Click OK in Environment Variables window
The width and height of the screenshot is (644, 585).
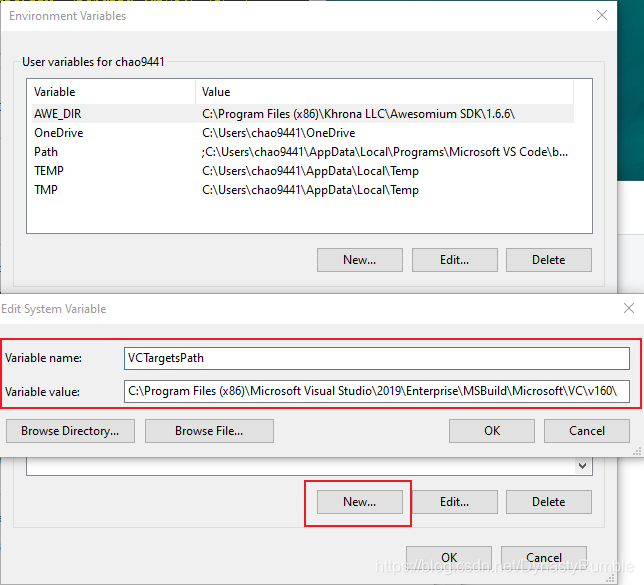pyautogui.click(x=449, y=557)
